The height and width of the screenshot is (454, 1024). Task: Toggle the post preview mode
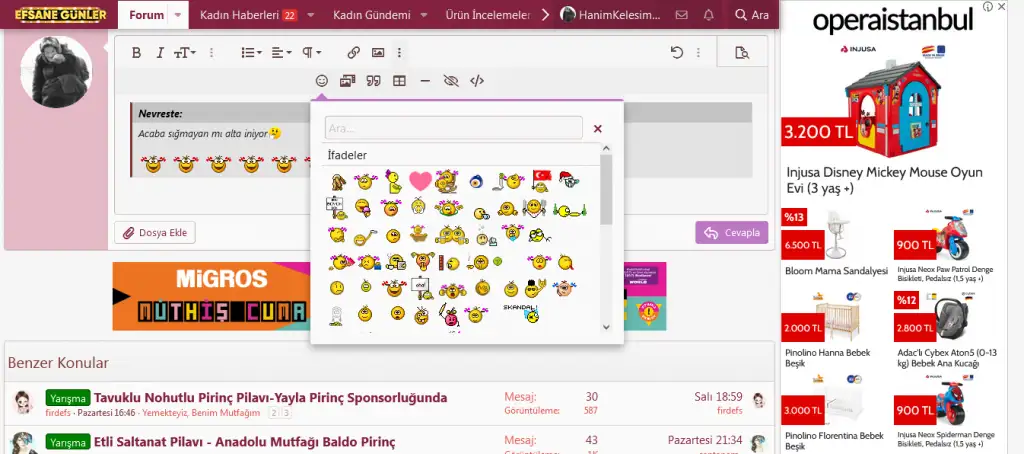[741, 53]
